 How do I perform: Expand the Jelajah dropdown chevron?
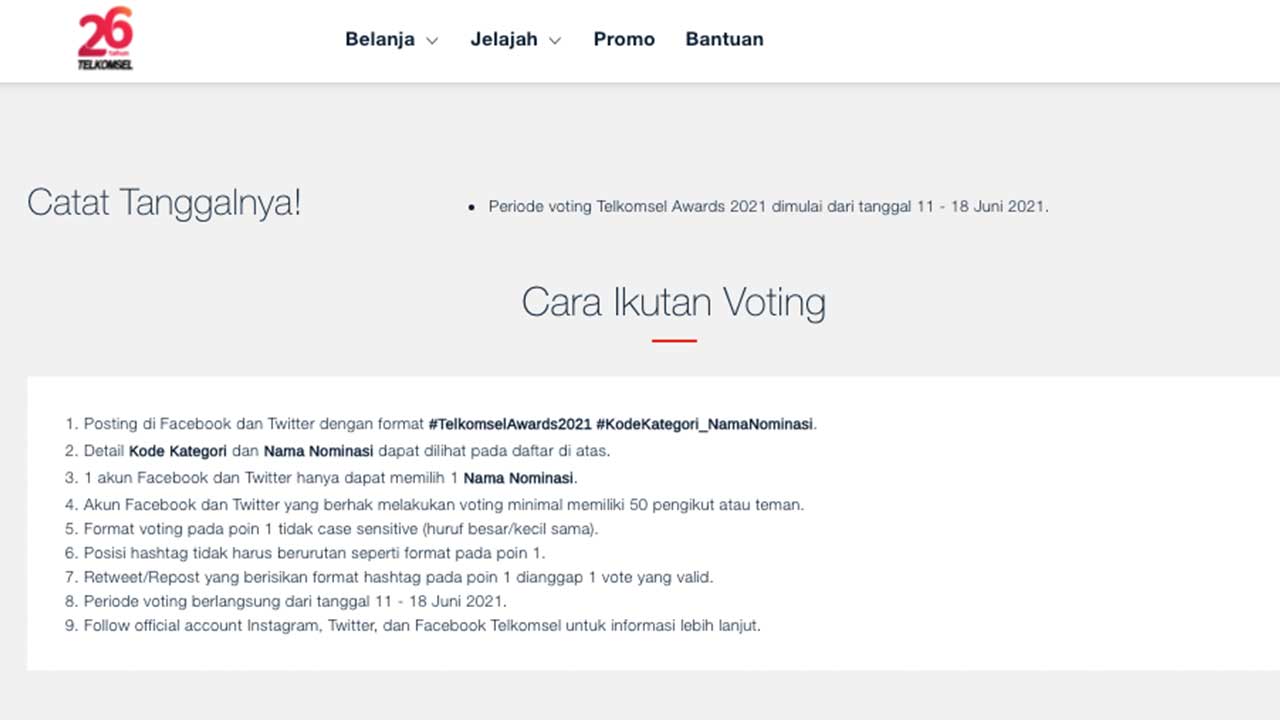coord(555,41)
